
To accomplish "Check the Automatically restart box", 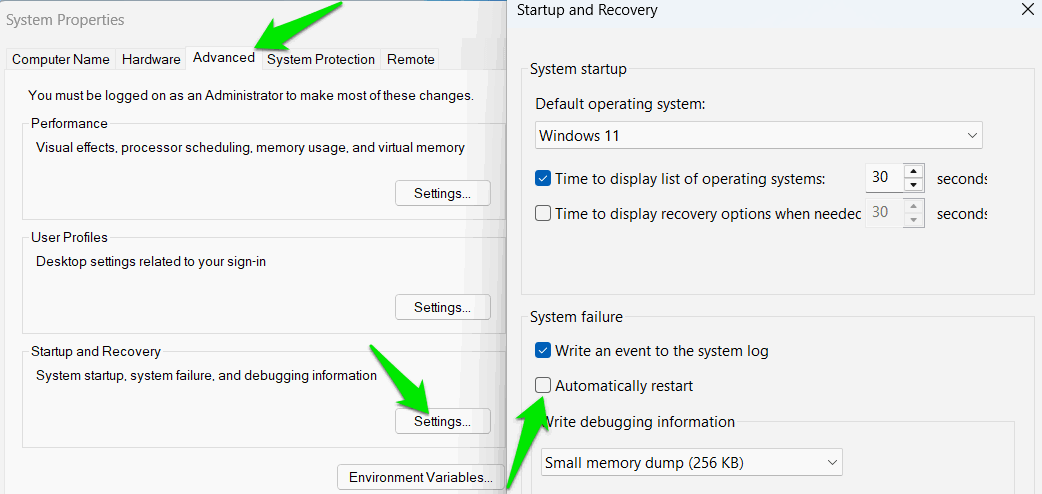I will click(543, 385).
